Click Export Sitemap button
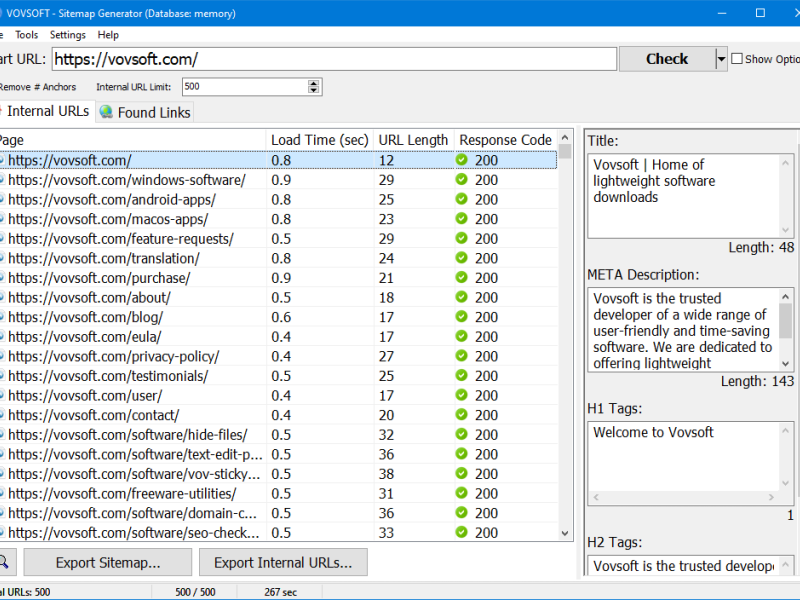 pyautogui.click(x=108, y=562)
